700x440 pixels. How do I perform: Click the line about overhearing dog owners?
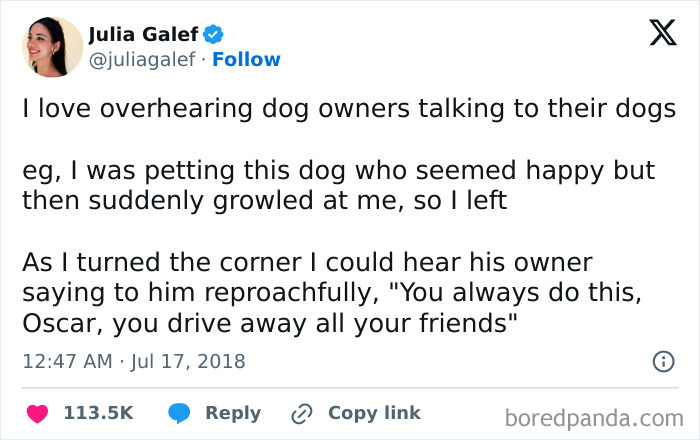point(349,109)
